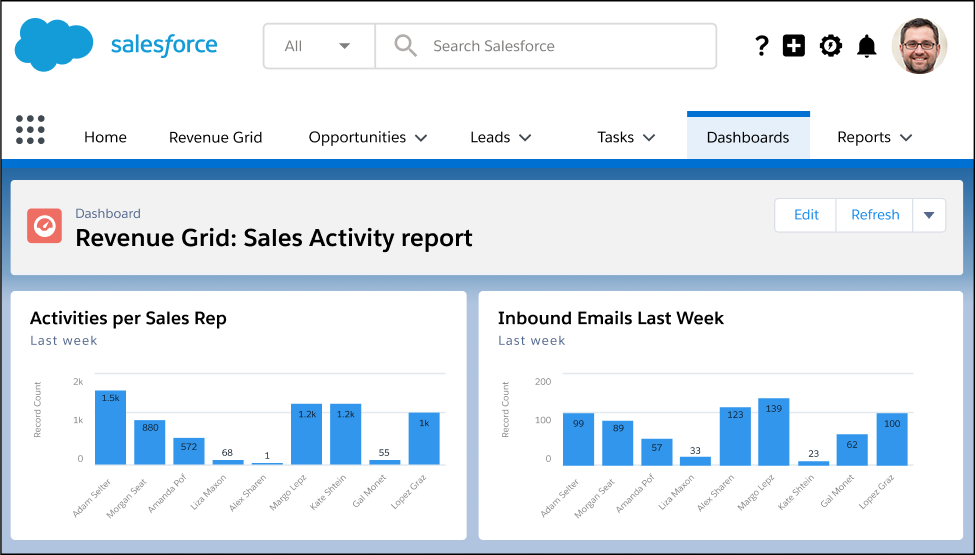Click the value label 23 in emails chart

[x=814, y=454]
